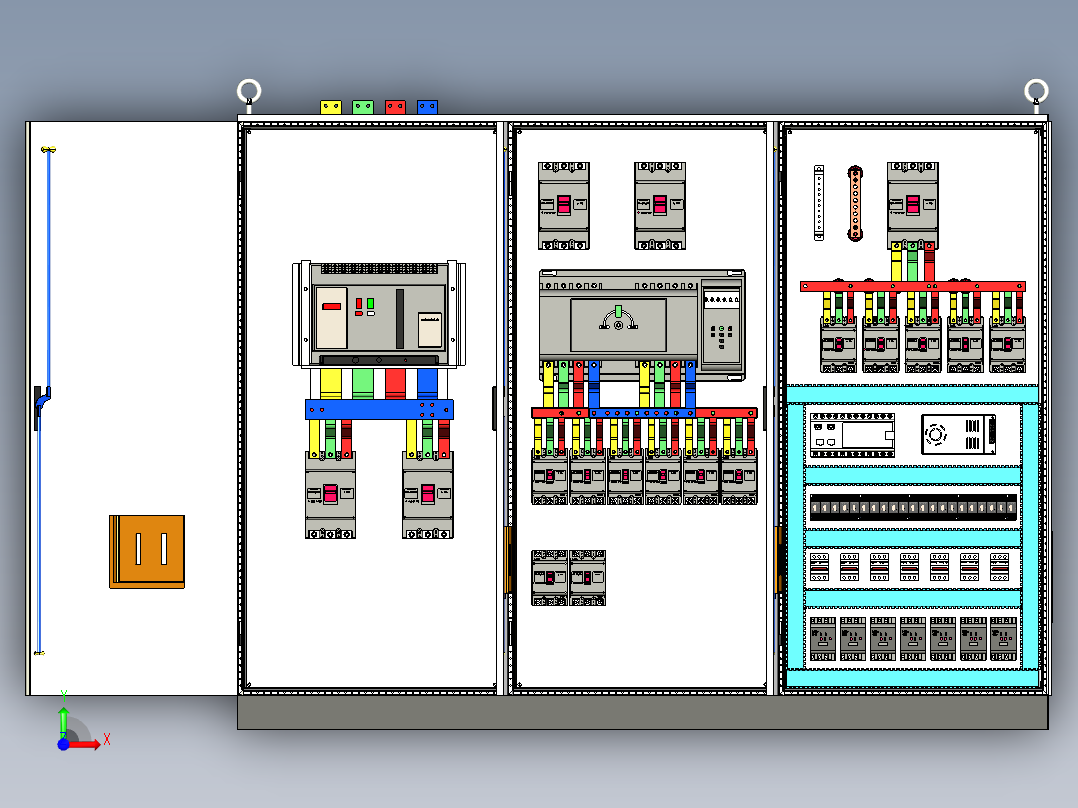Pick the green busbar terminal on the cabinet roof
1078x808 pixels.
(x=363, y=107)
